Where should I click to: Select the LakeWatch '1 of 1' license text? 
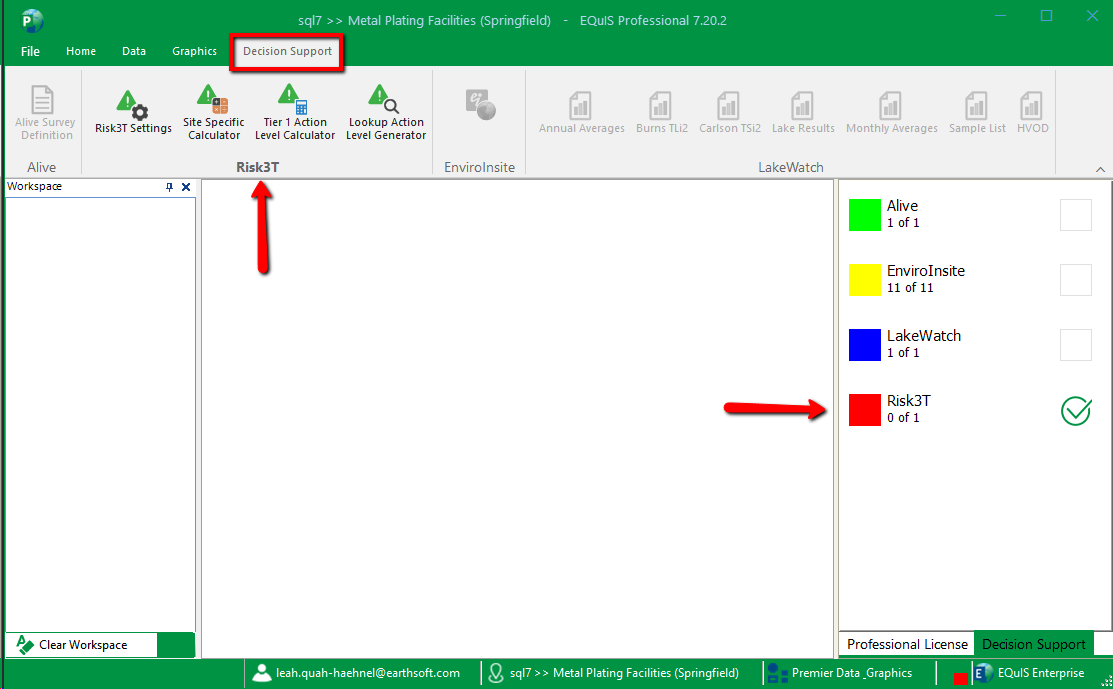pos(903,353)
